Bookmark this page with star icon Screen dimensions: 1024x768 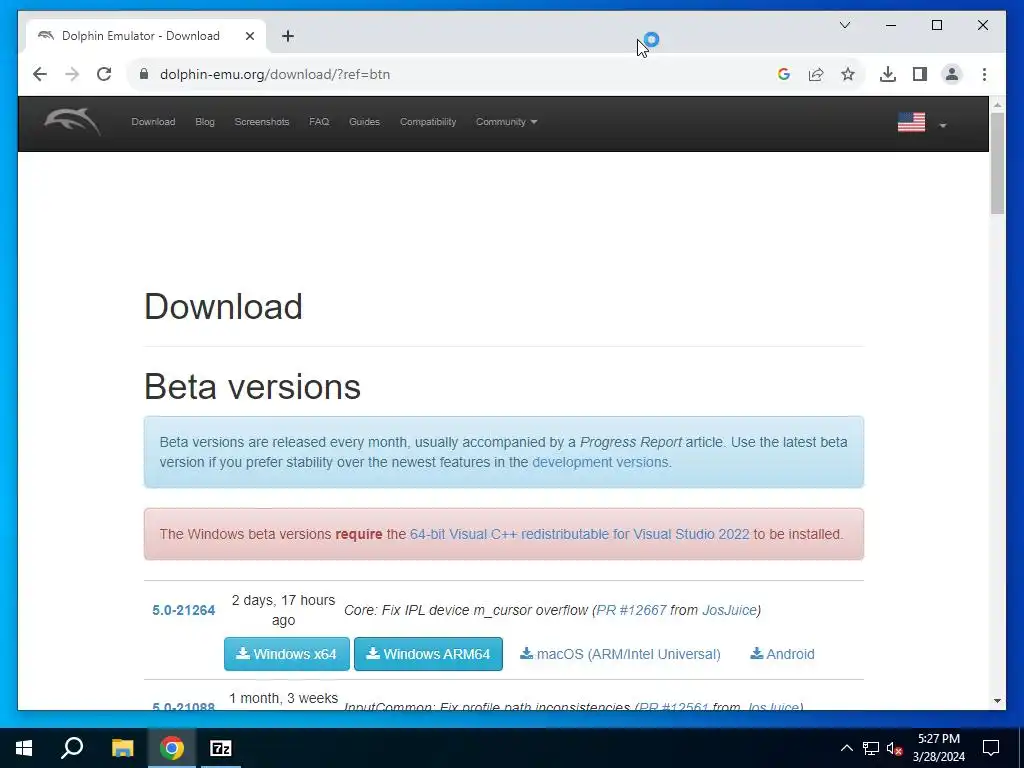click(848, 74)
